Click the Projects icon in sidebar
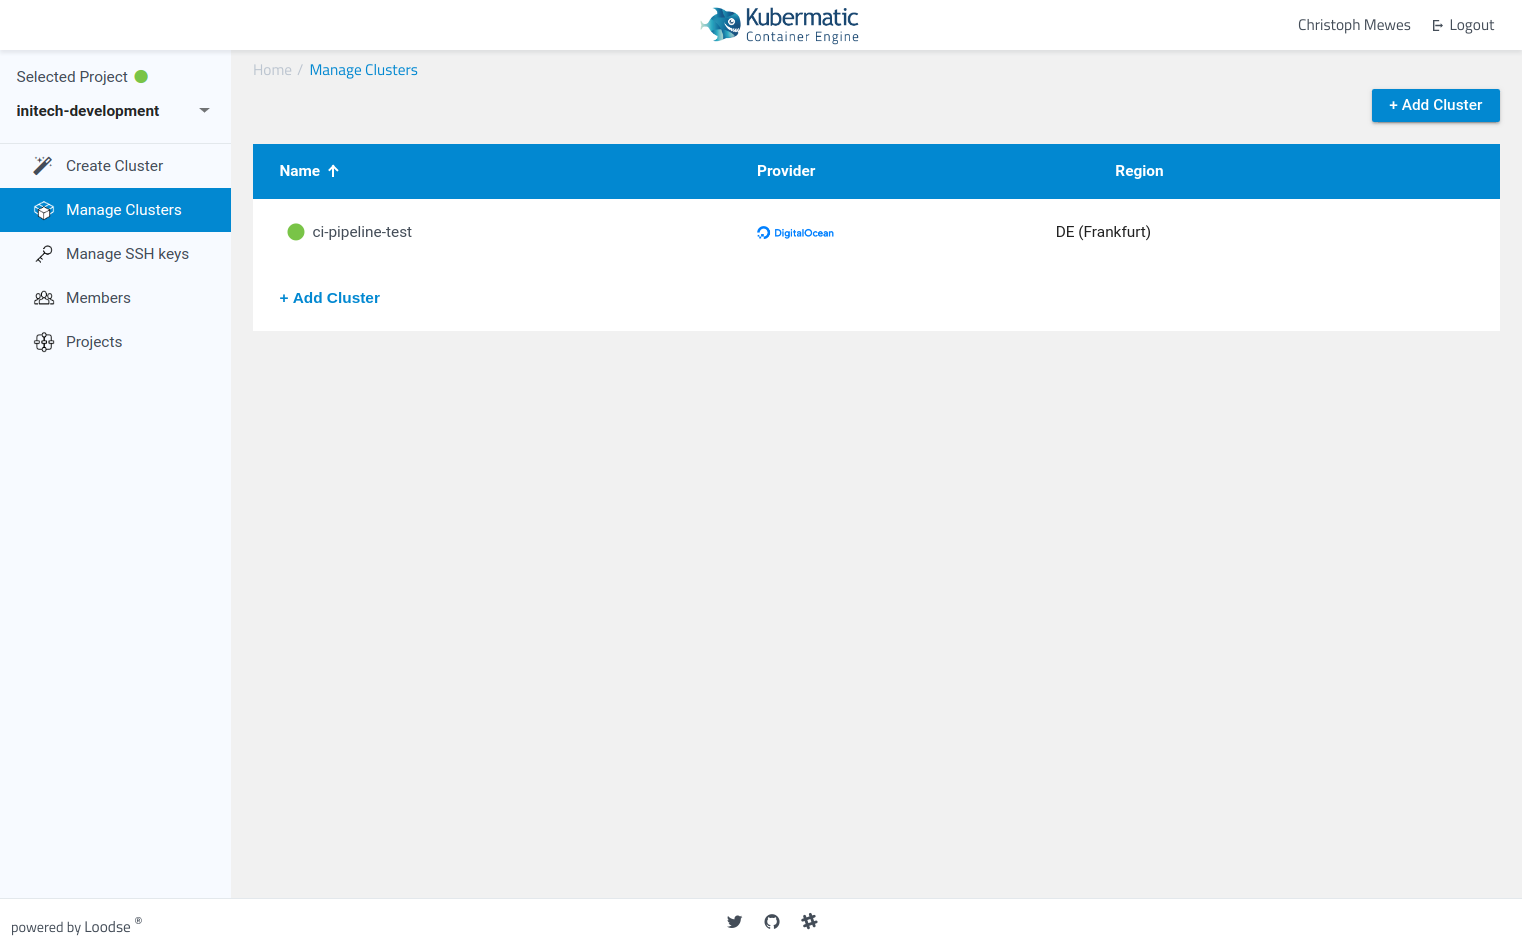 point(44,342)
